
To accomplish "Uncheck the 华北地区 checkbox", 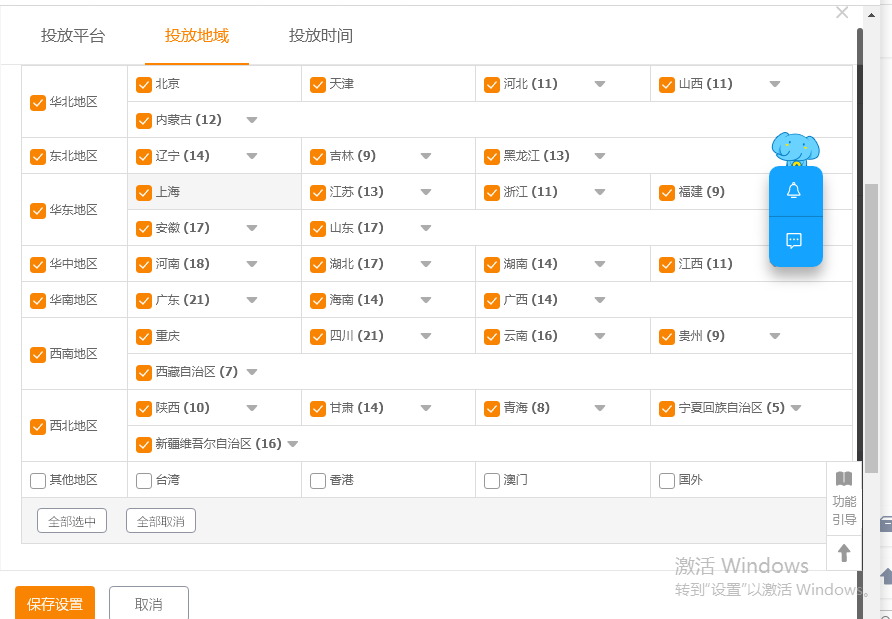I will (38, 102).
